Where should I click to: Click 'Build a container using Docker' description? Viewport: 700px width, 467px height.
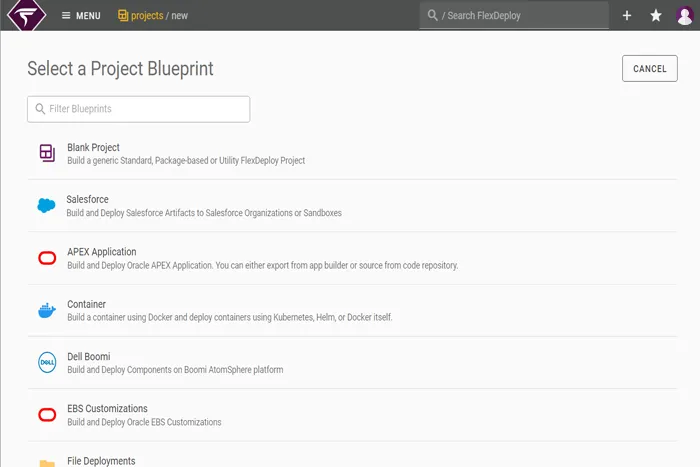click(230, 317)
